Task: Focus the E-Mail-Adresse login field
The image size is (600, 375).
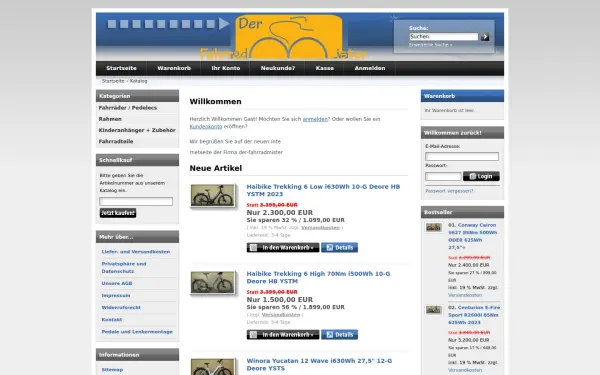Action: pos(462,156)
